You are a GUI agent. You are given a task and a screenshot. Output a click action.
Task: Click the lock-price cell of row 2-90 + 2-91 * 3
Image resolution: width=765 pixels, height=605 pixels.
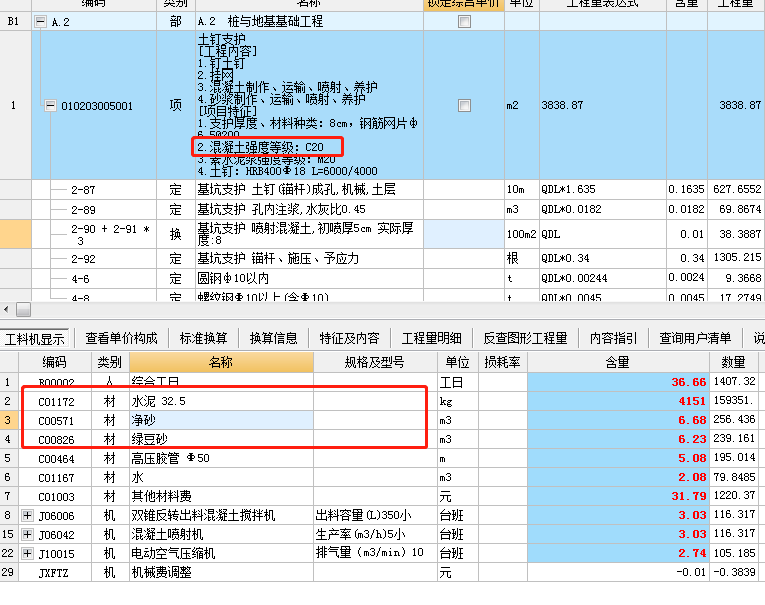coord(464,234)
